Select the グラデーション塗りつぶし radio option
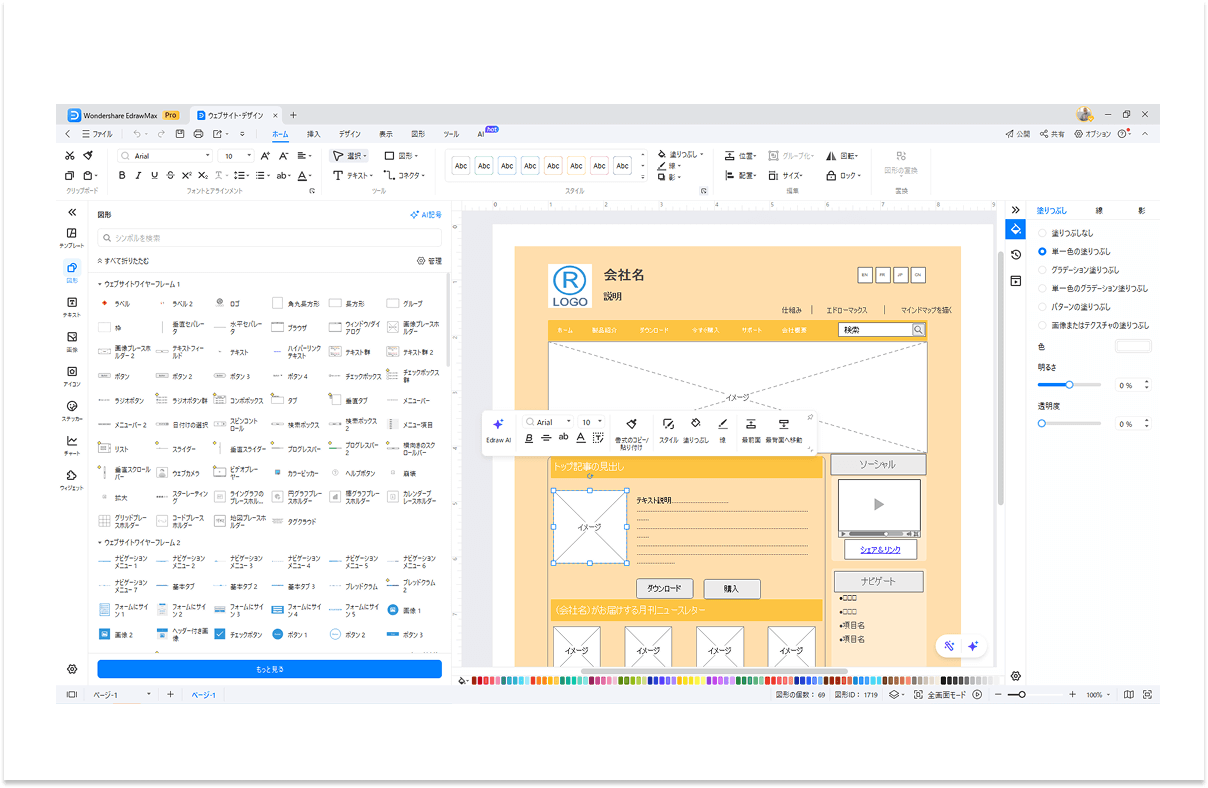Image resolution: width=1208 pixels, height=788 pixels. 1042,270
